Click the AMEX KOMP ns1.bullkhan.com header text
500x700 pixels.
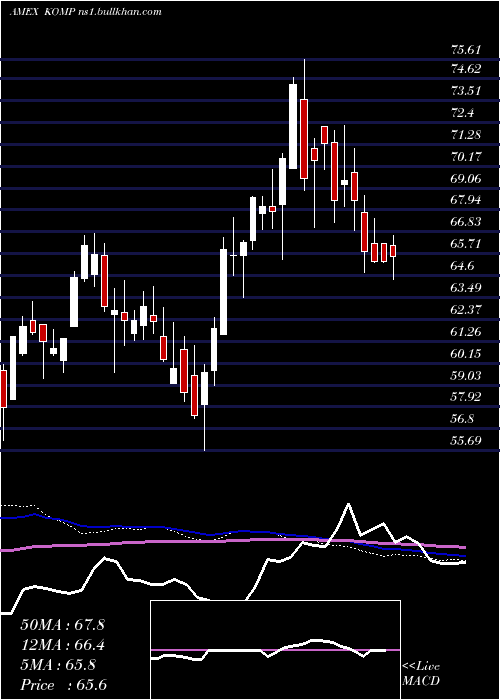(85, 12)
